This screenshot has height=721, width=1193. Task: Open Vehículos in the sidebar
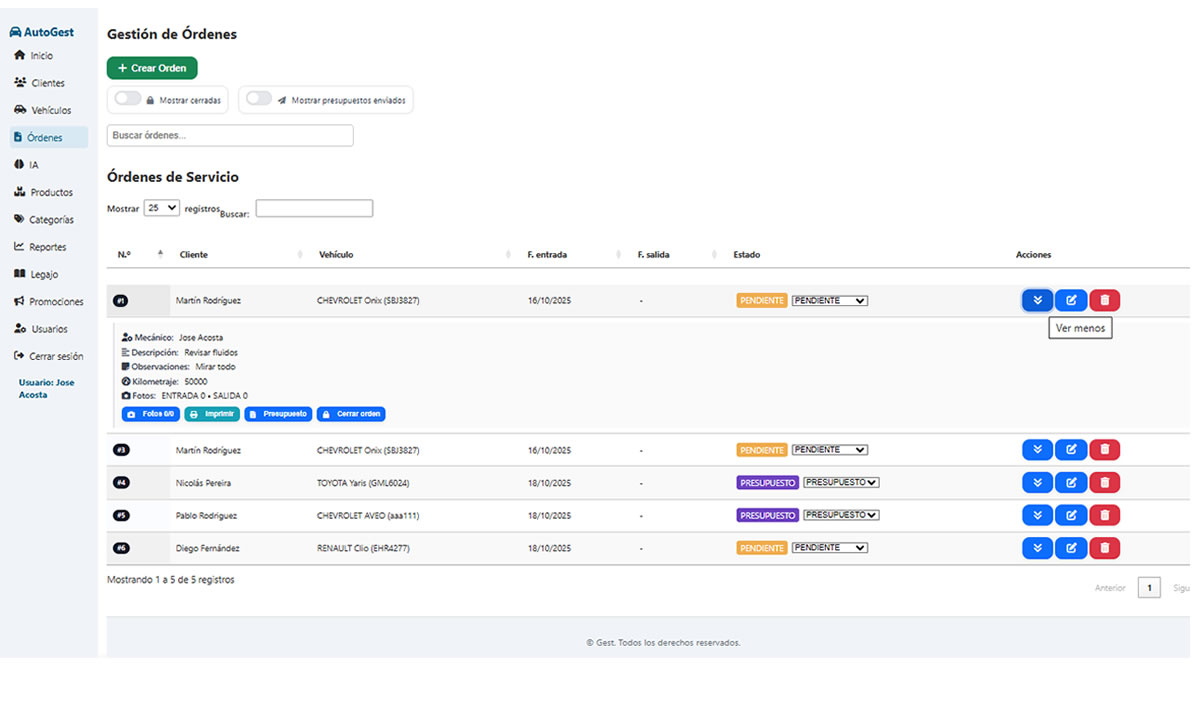tap(50, 110)
